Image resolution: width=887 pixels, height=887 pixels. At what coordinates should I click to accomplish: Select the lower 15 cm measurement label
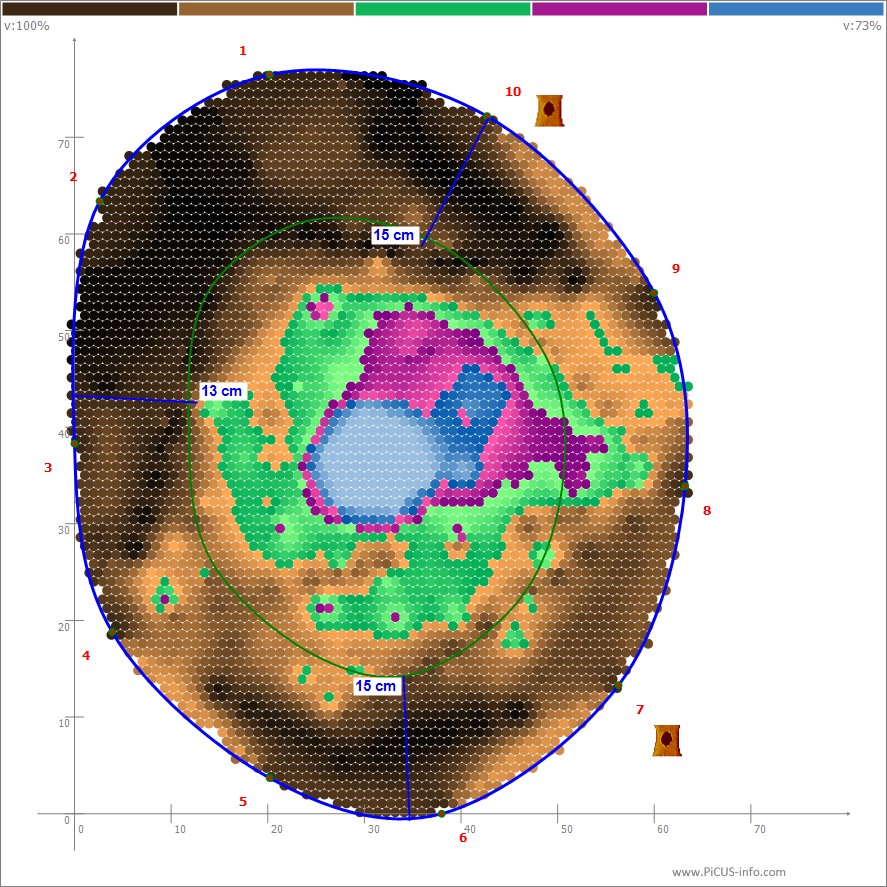coord(376,686)
